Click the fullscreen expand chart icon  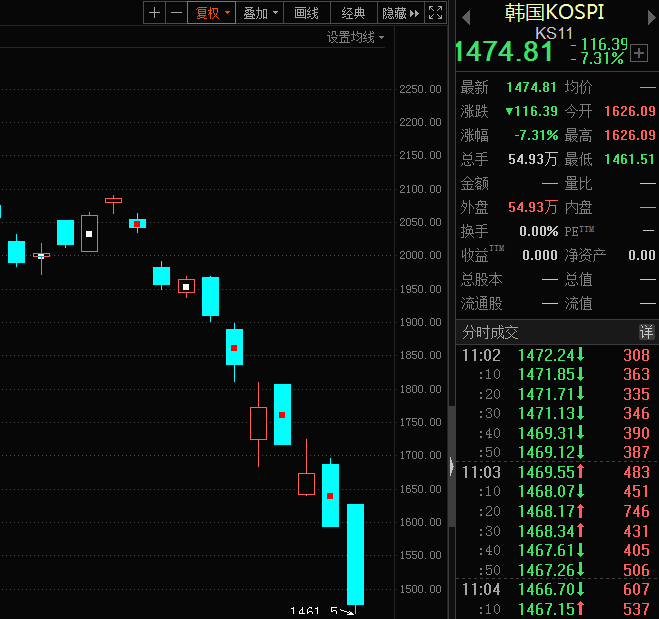[435, 13]
